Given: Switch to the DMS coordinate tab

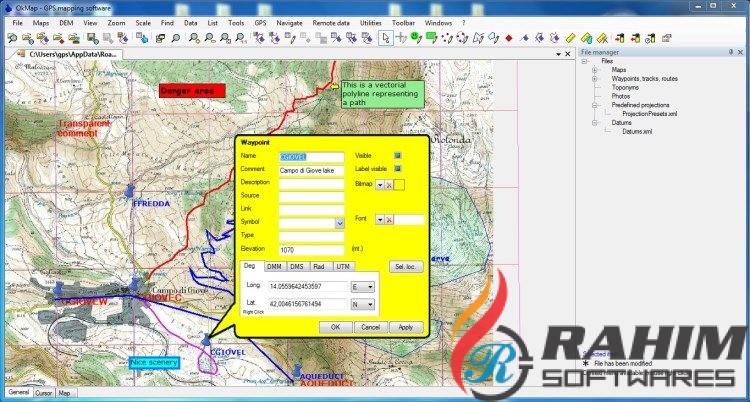Looking at the screenshot, I should 297,267.
